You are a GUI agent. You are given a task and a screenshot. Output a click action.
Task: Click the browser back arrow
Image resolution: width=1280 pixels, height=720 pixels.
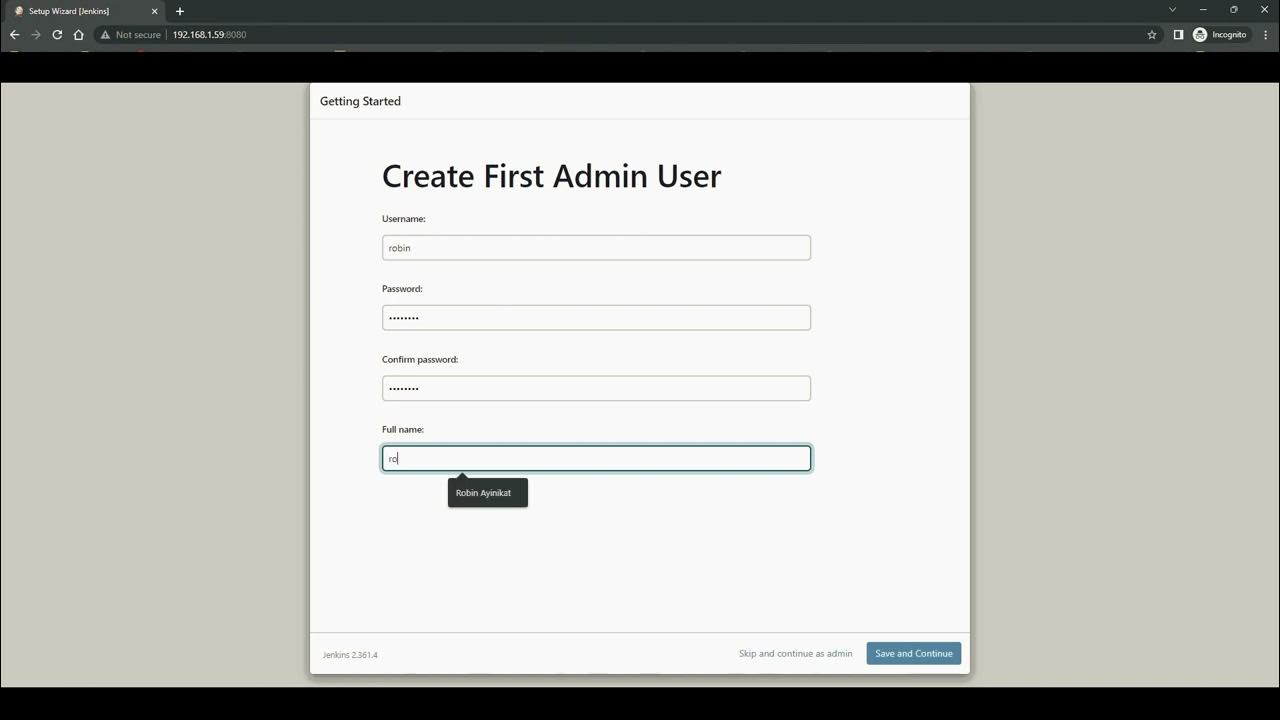pyautogui.click(x=14, y=34)
